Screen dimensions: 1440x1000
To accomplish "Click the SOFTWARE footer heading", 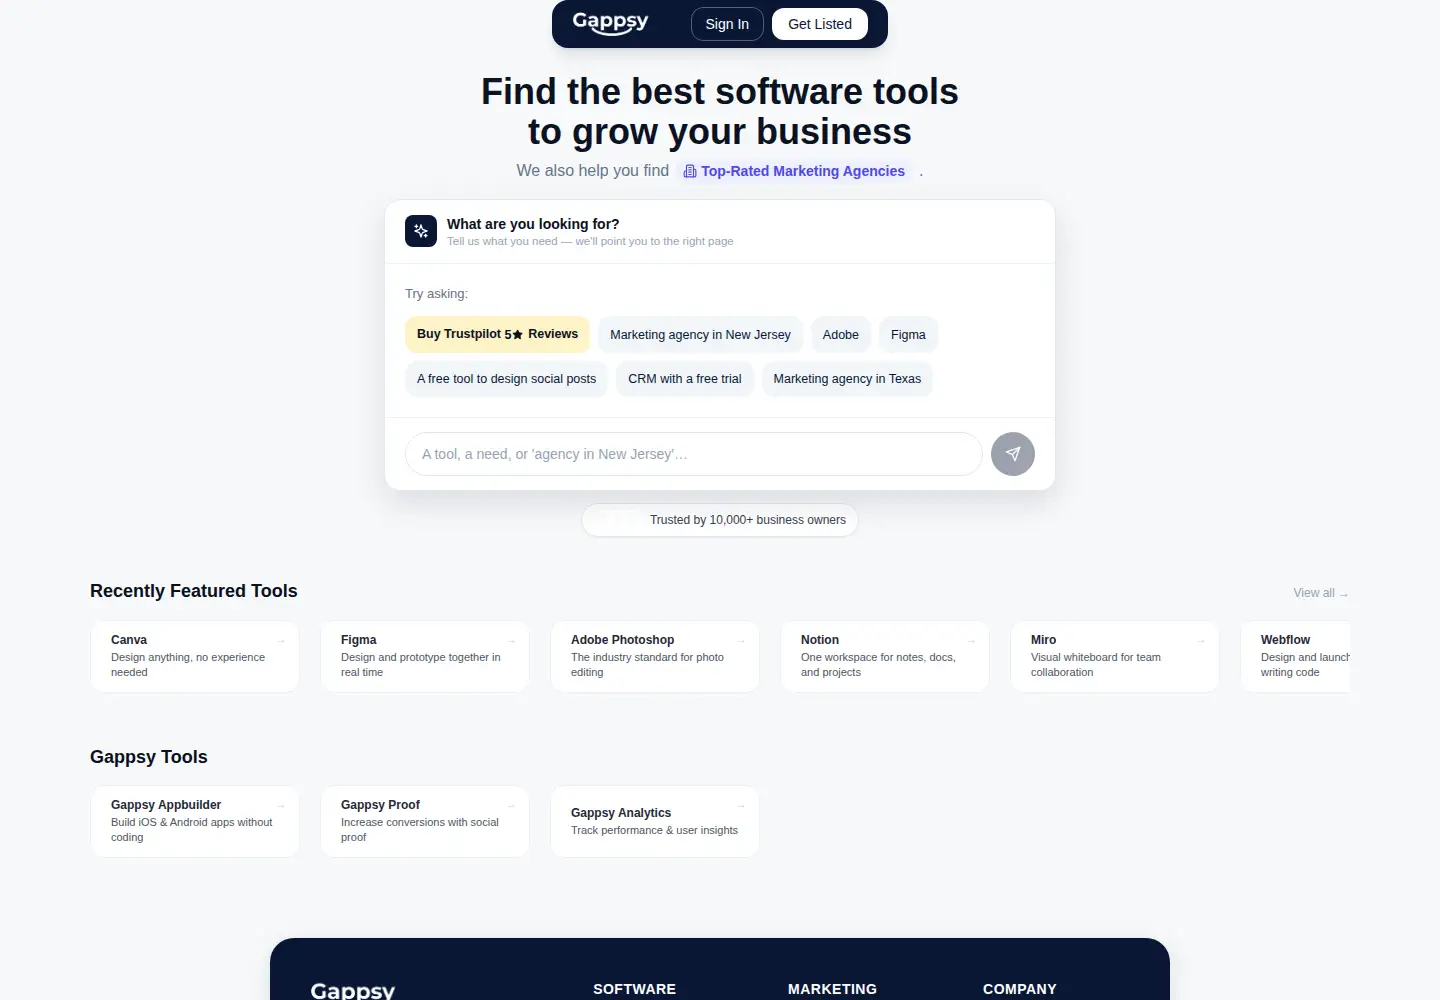I will (x=634, y=989).
